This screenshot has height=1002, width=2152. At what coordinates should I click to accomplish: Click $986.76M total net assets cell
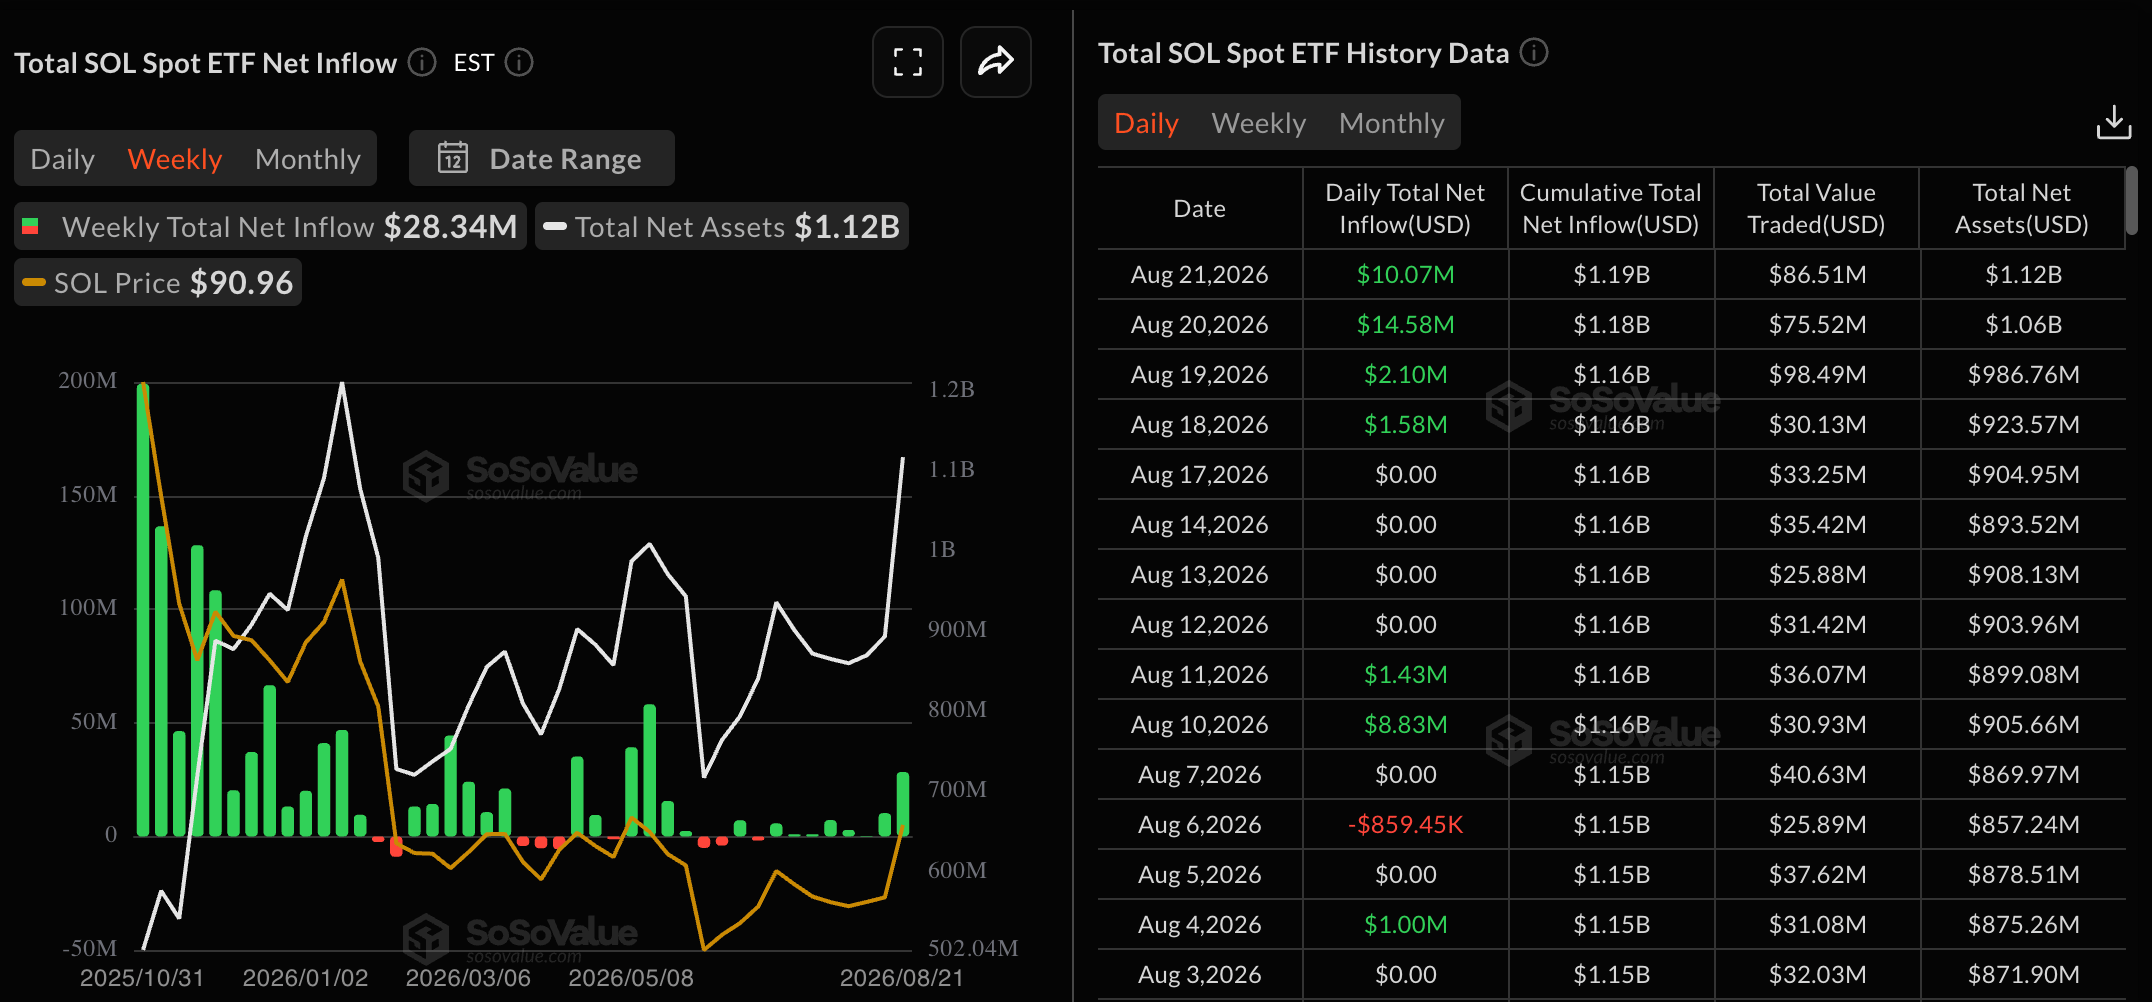coord(2023,374)
